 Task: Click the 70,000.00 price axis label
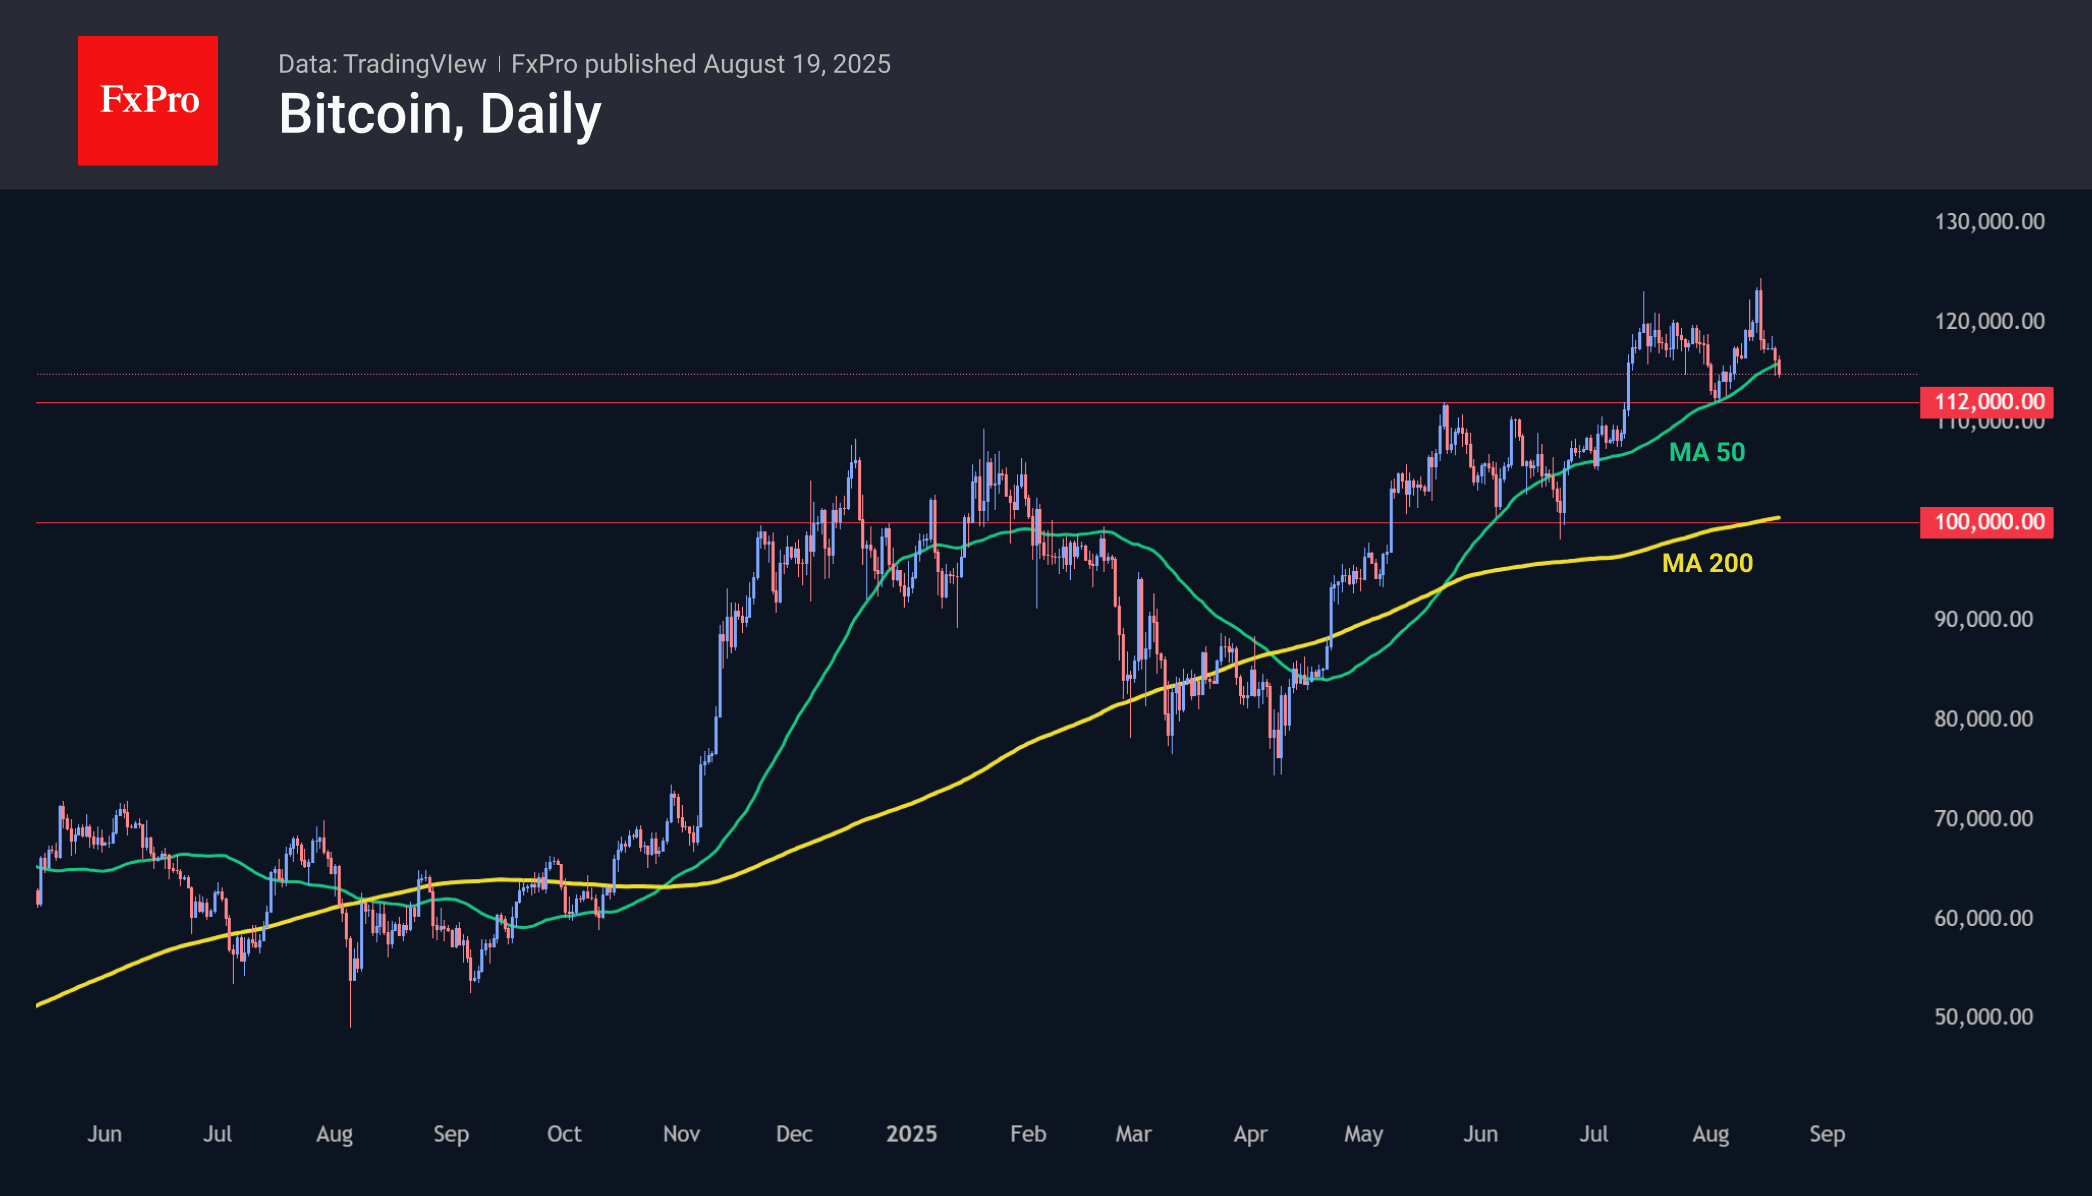pos(1983,819)
